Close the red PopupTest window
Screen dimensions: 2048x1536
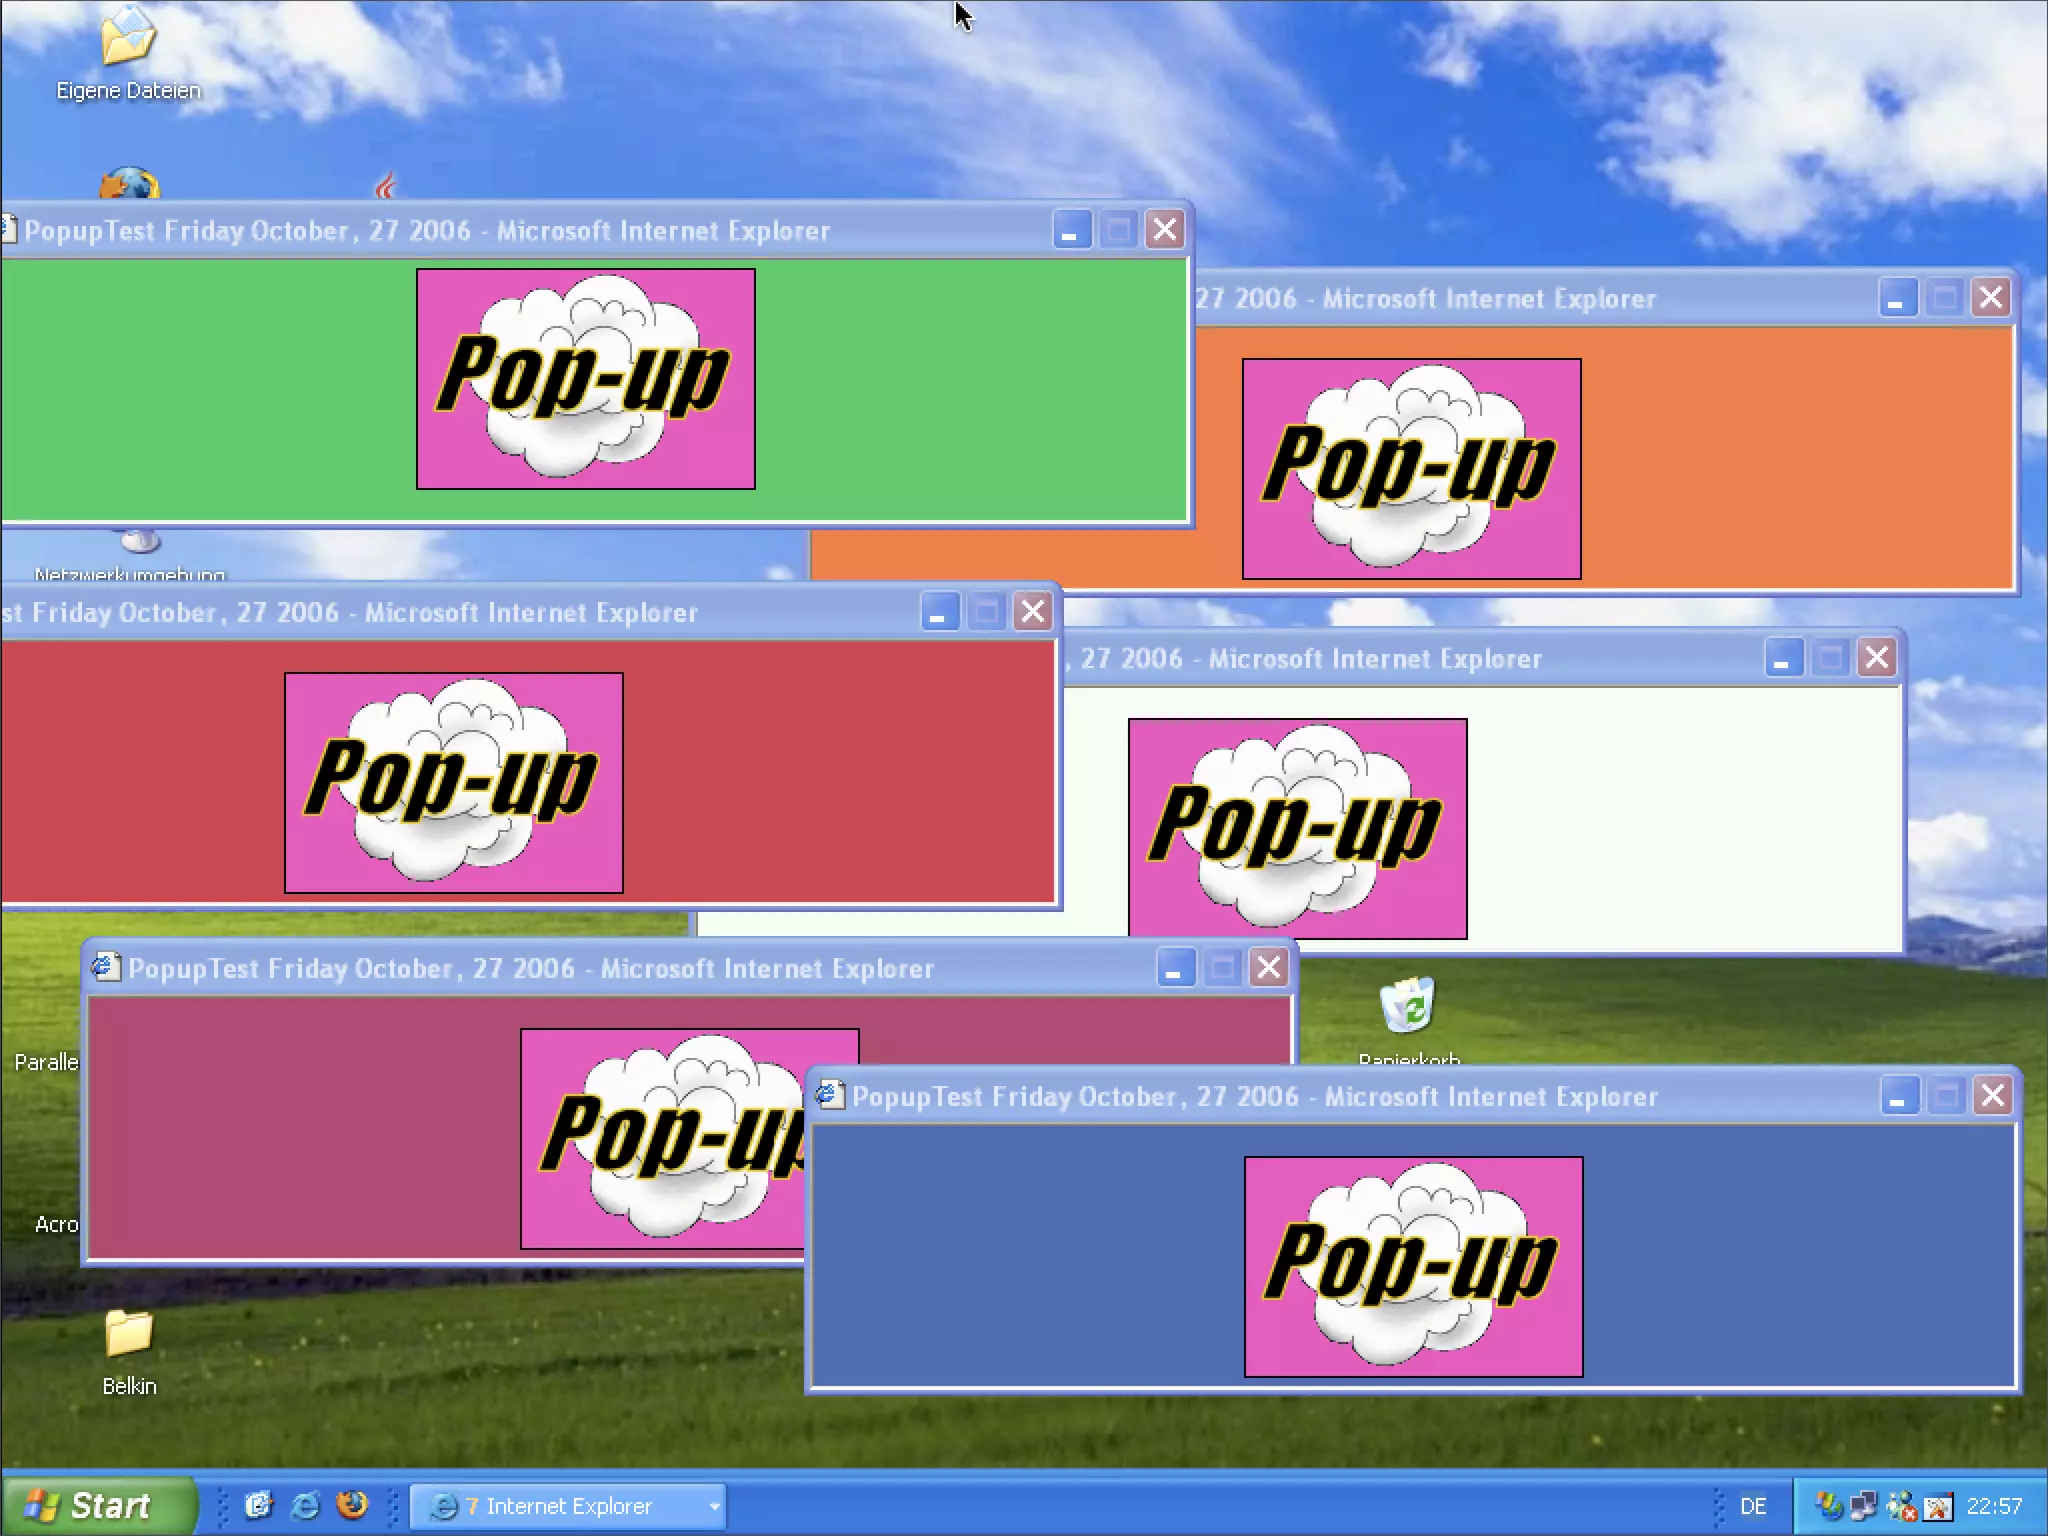tap(1033, 612)
